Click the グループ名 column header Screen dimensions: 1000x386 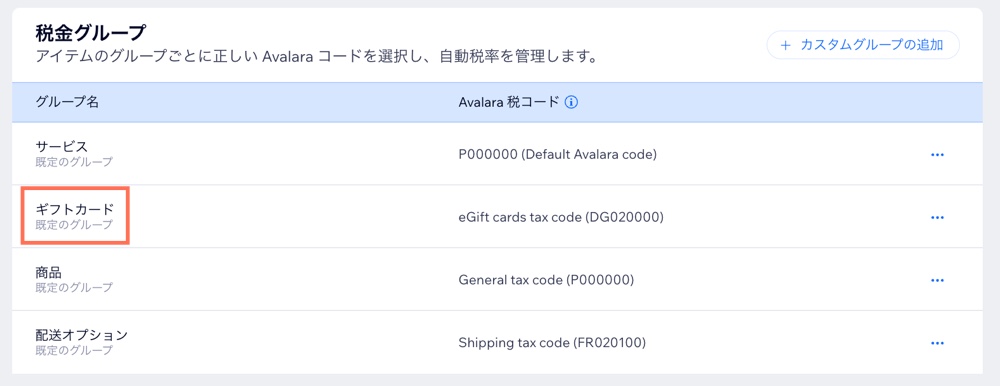[x=67, y=102]
